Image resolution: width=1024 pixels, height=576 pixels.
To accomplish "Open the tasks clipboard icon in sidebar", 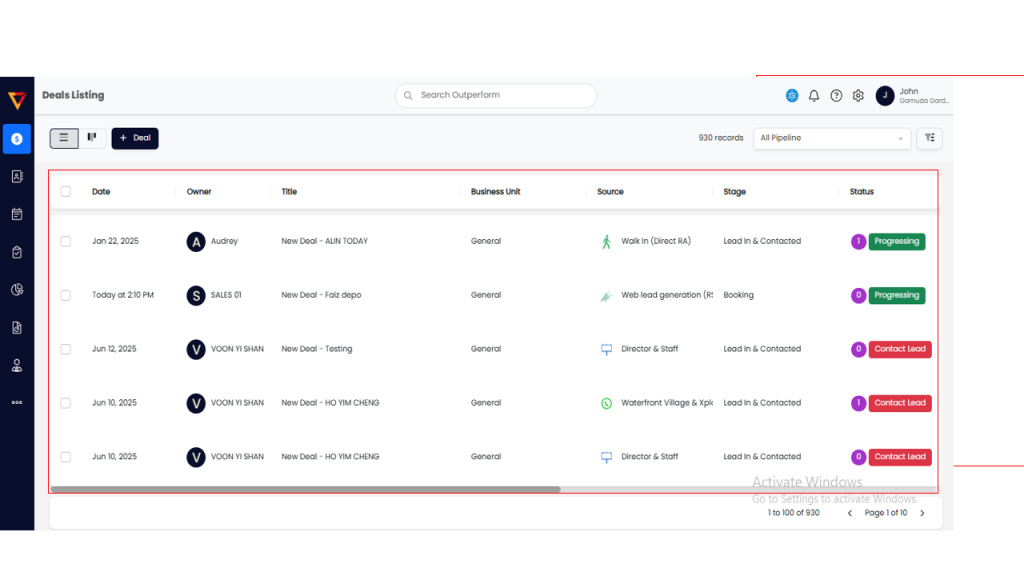I will [x=16, y=252].
